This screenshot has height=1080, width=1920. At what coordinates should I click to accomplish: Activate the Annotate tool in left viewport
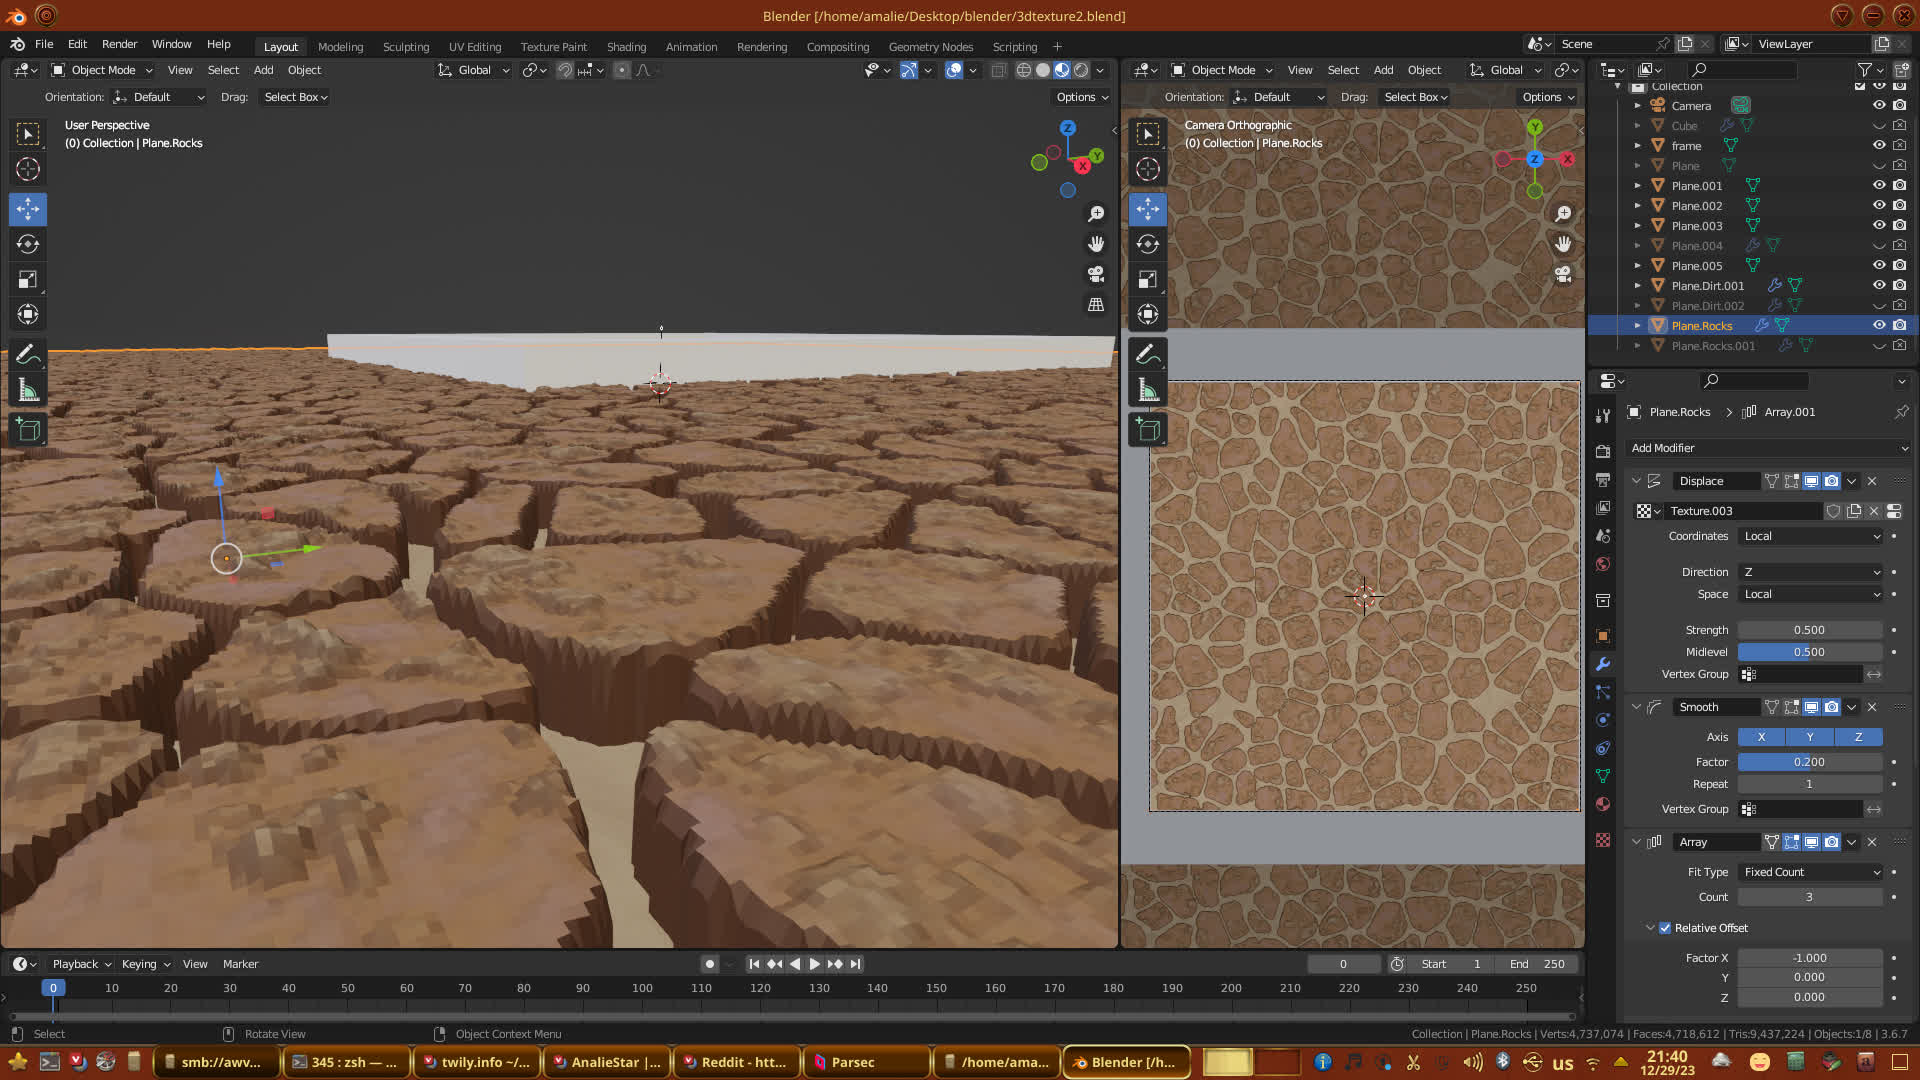[x=28, y=354]
